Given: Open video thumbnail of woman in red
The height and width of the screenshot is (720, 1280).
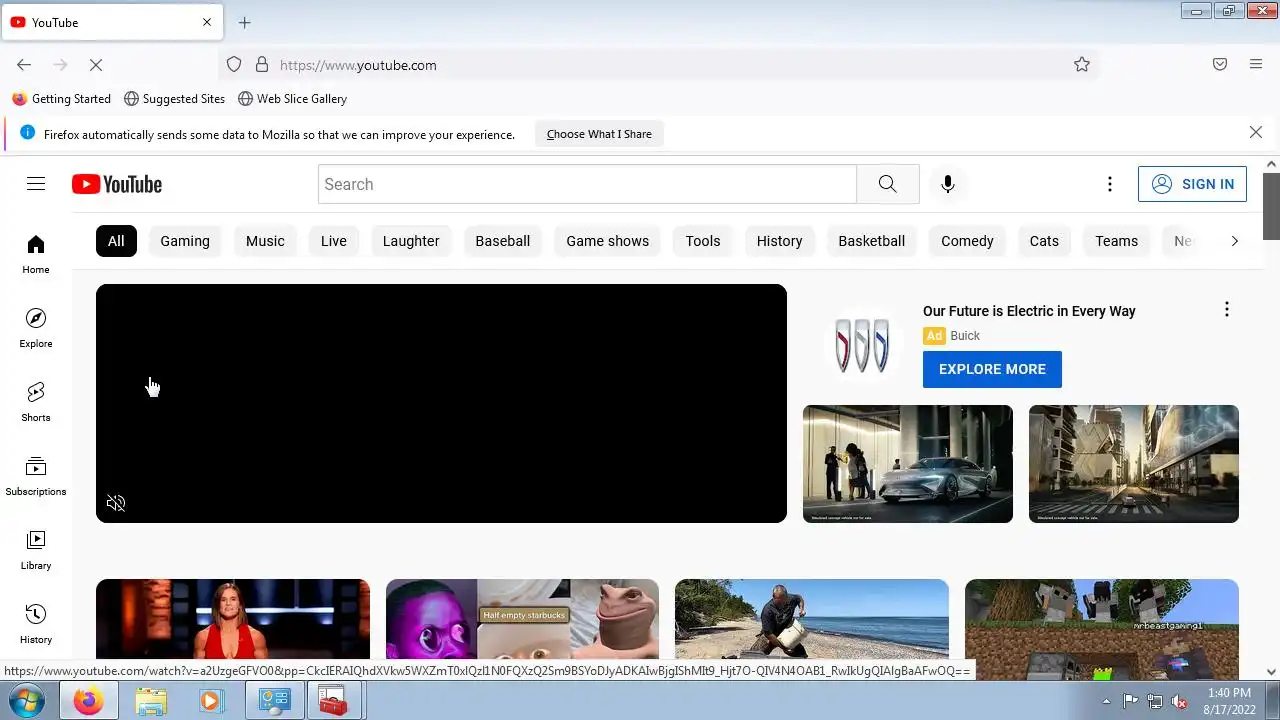Looking at the screenshot, I should pyautogui.click(x=233, y=619).
